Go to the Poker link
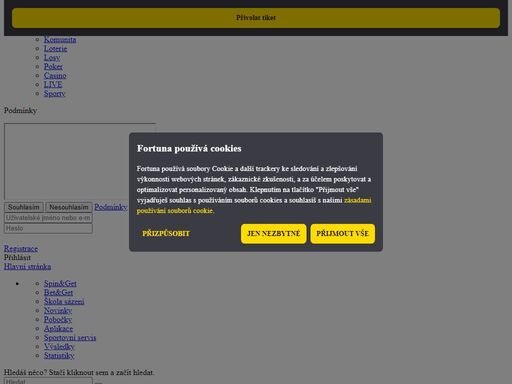Screen dimensions: 512x384 53,67
